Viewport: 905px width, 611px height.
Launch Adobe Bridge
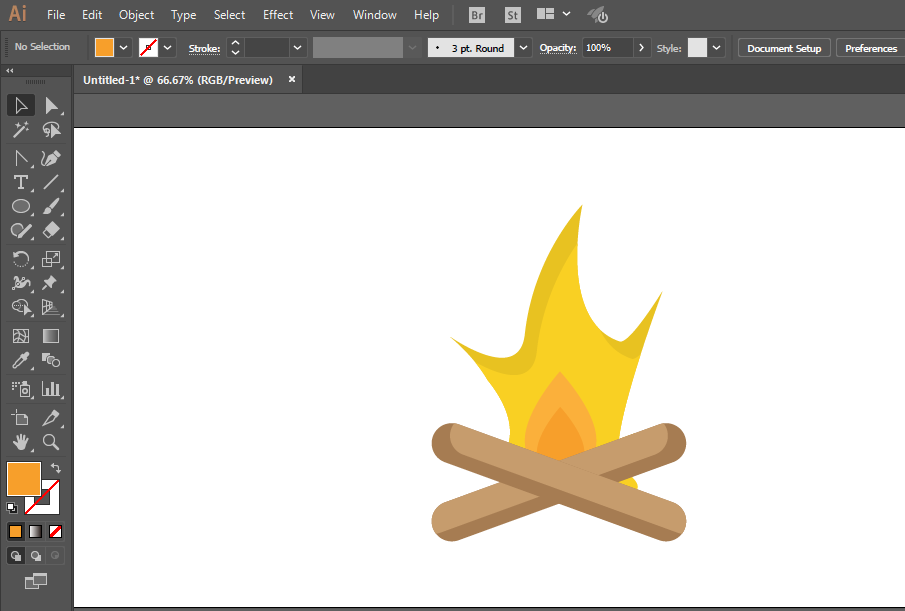(x=477, y=15)
